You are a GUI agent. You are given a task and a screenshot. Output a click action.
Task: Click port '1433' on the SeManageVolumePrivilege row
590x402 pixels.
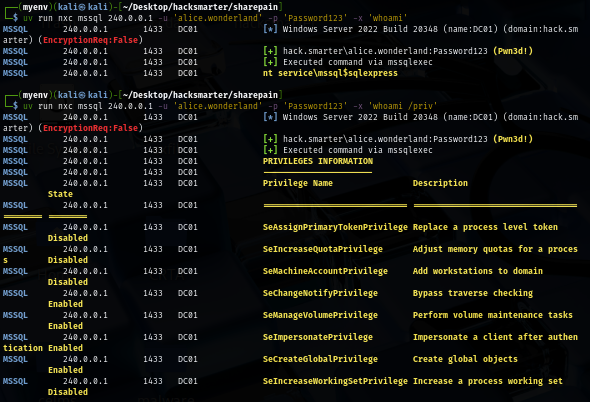[153, 315]
